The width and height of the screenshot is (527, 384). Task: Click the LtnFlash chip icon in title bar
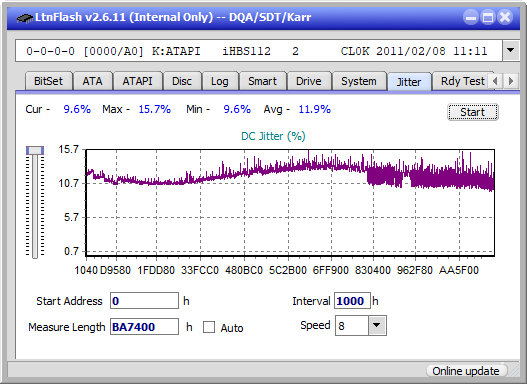pyautogui.click(x=25, y=18)
